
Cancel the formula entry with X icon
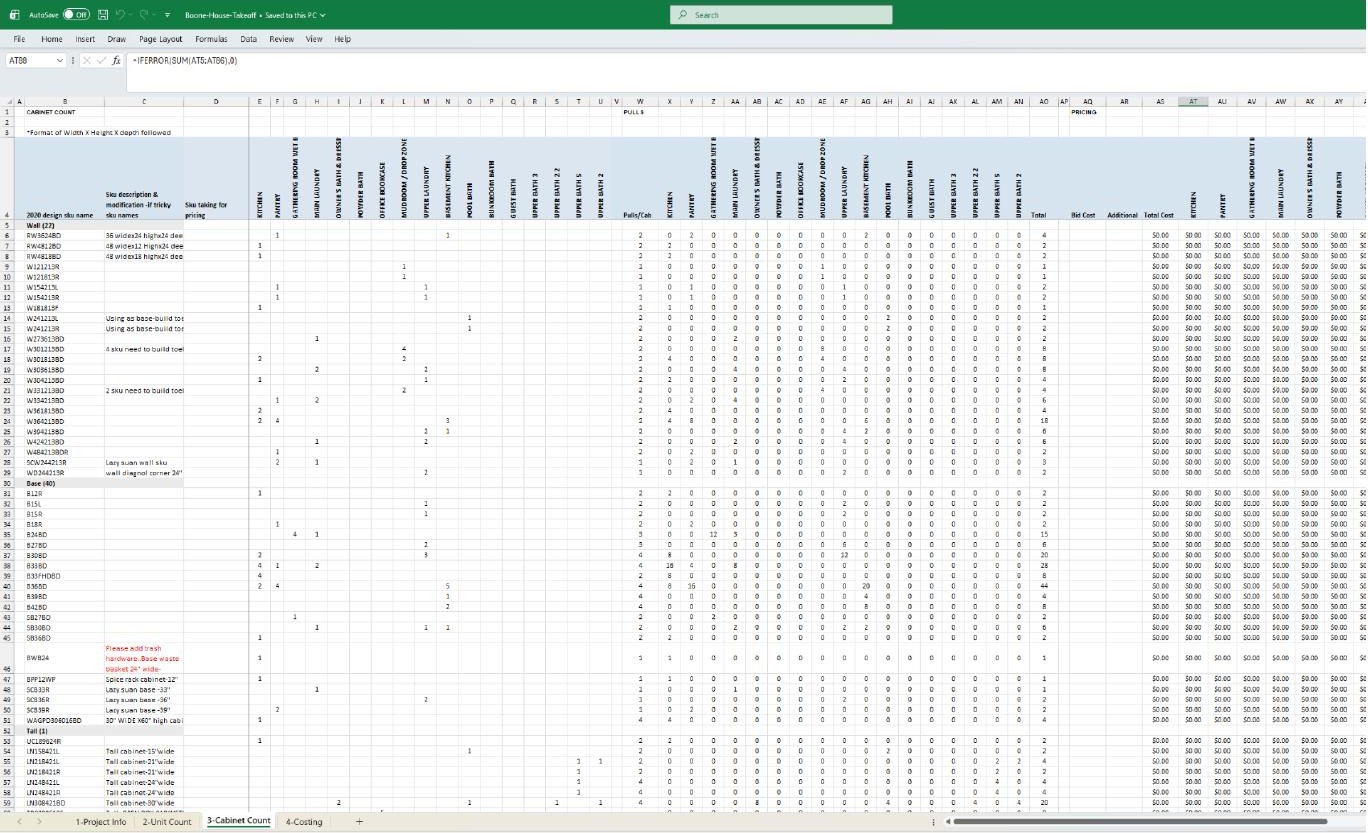click(x=87, y=61)
